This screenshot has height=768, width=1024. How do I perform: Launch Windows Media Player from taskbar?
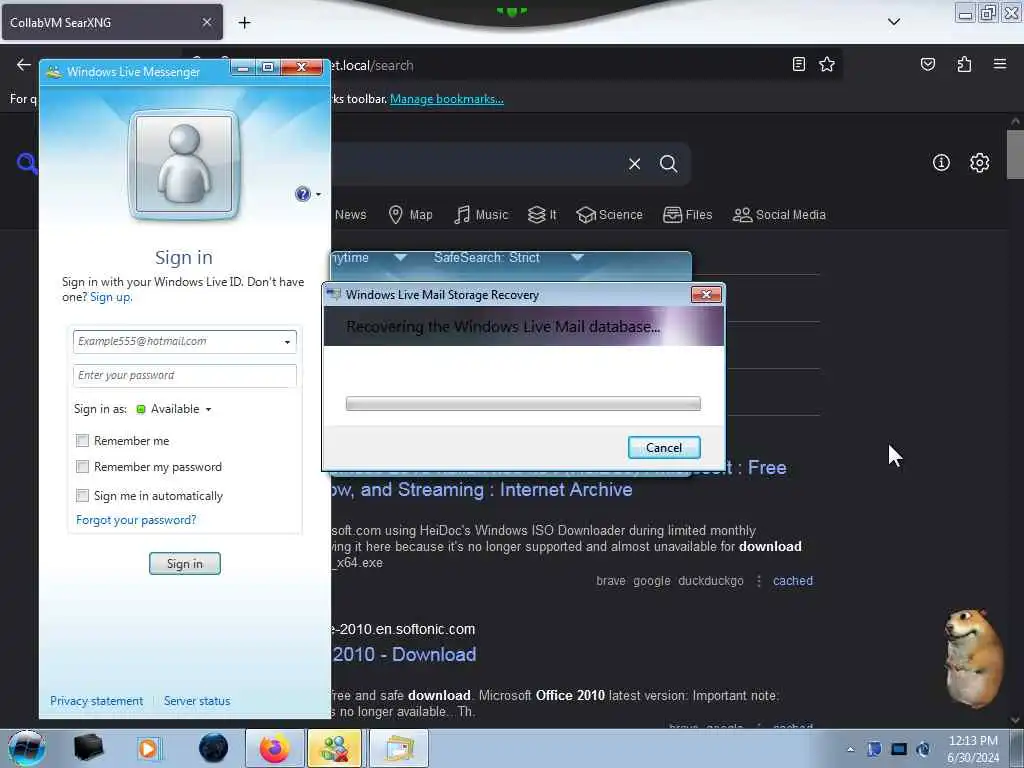(149, 749)
